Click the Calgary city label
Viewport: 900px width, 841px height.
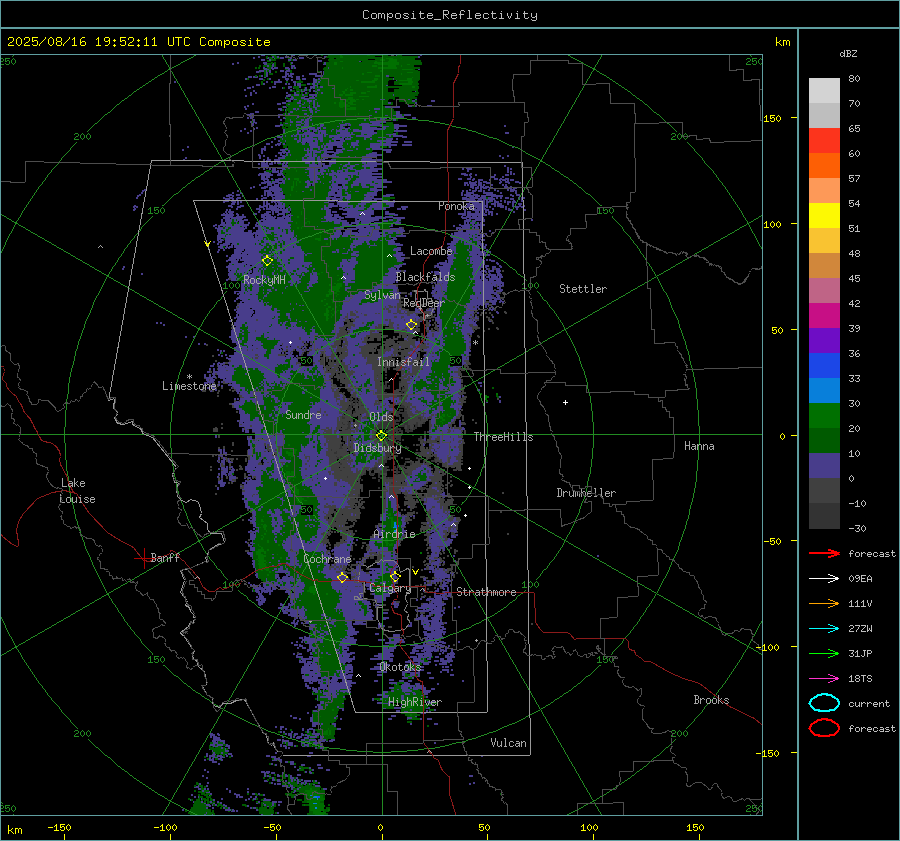(390, 588)
